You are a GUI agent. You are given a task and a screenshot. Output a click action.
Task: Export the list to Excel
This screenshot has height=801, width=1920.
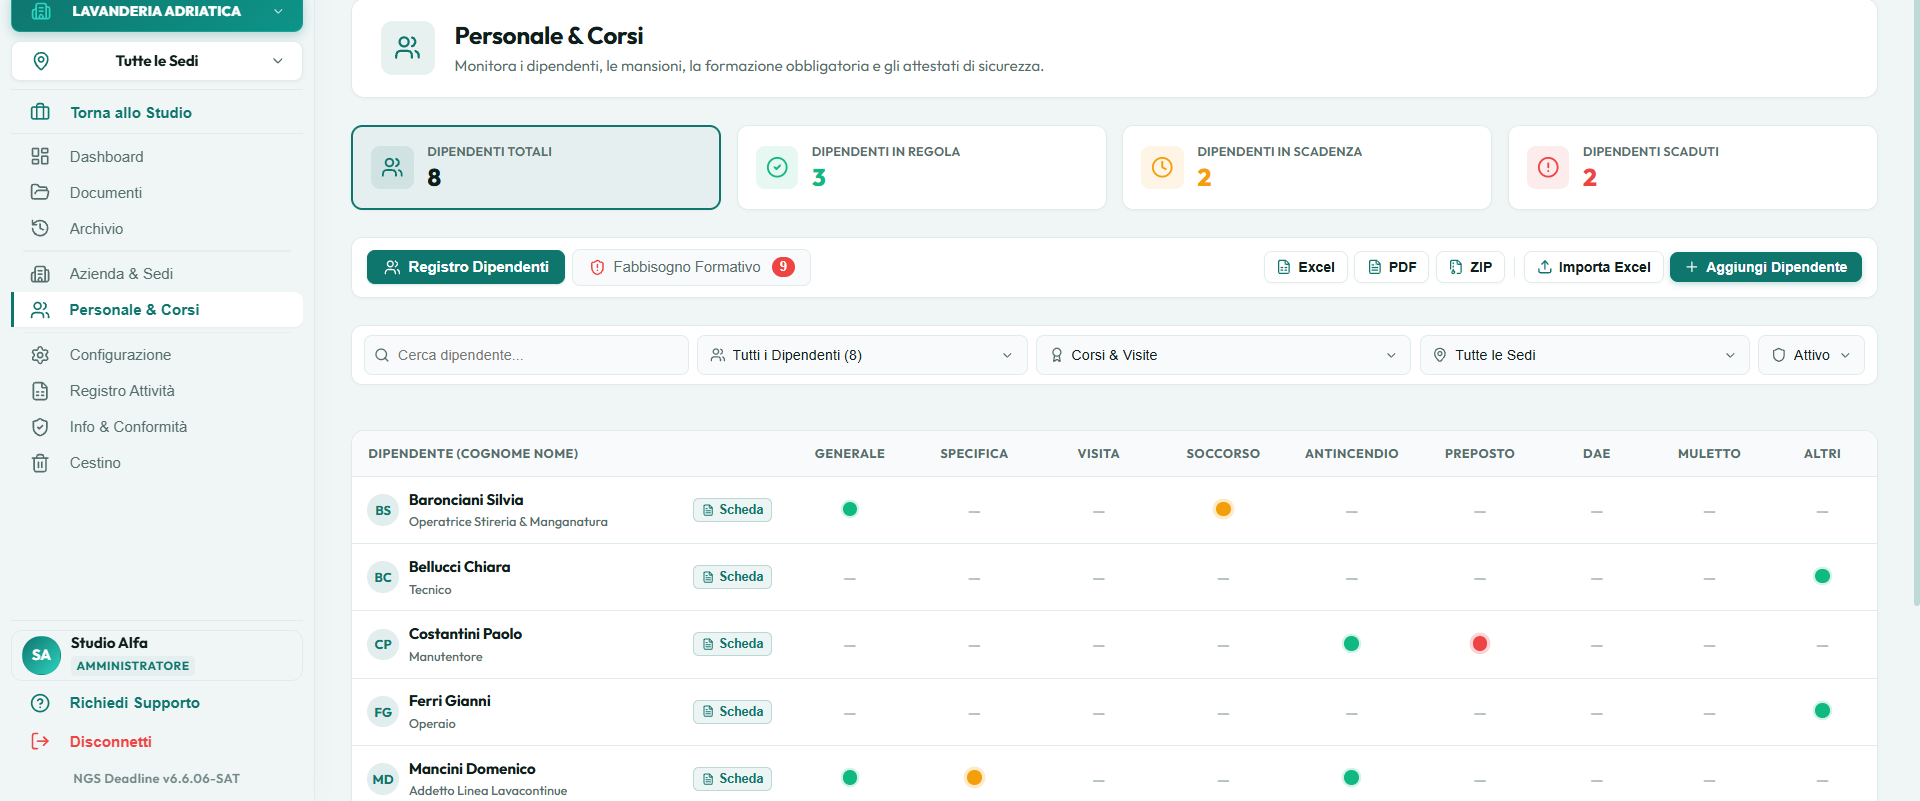point(1306,267)
